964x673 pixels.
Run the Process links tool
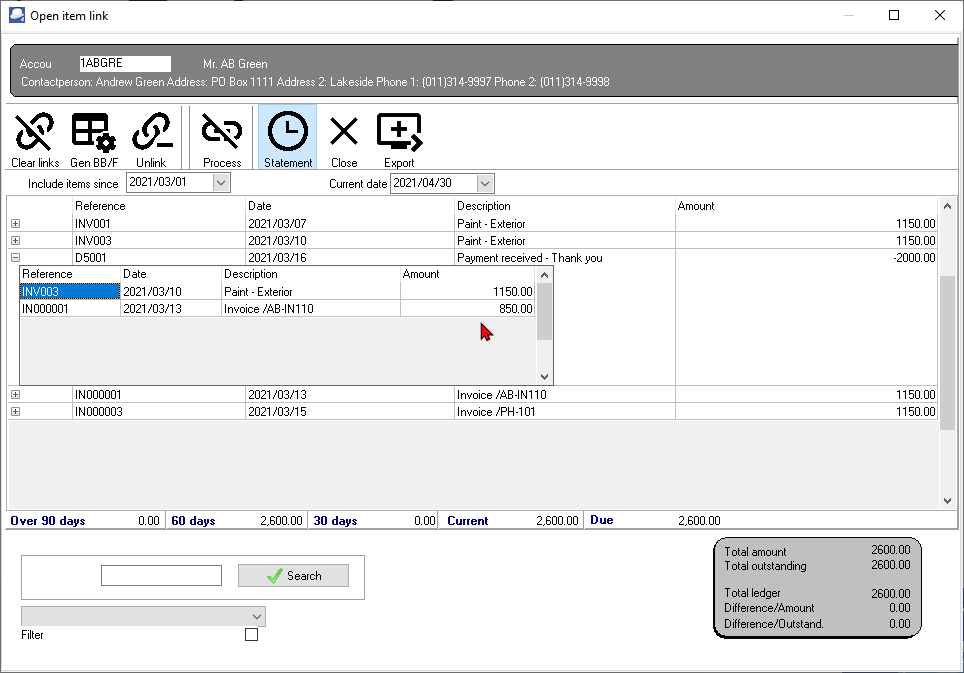coord(222,139)
